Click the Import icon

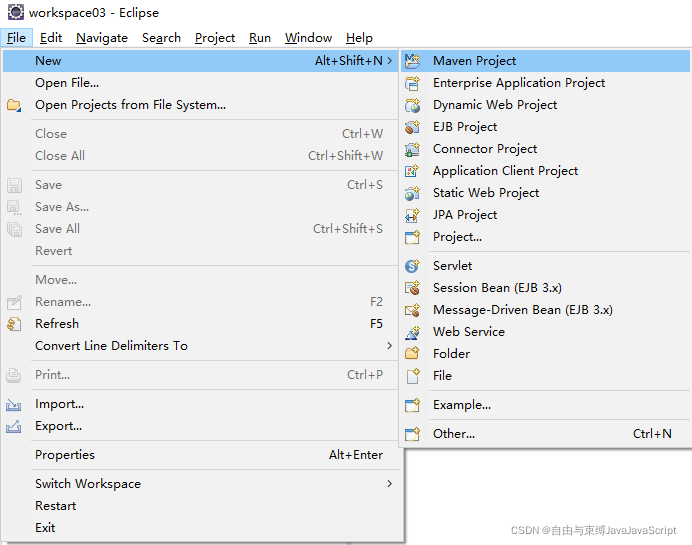[14, 405]
